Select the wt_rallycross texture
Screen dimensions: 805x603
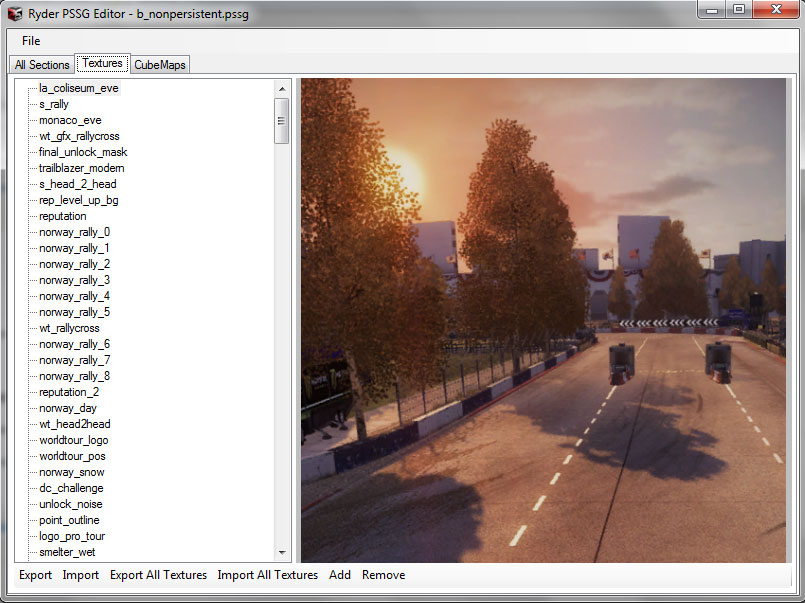coord(74,327)
